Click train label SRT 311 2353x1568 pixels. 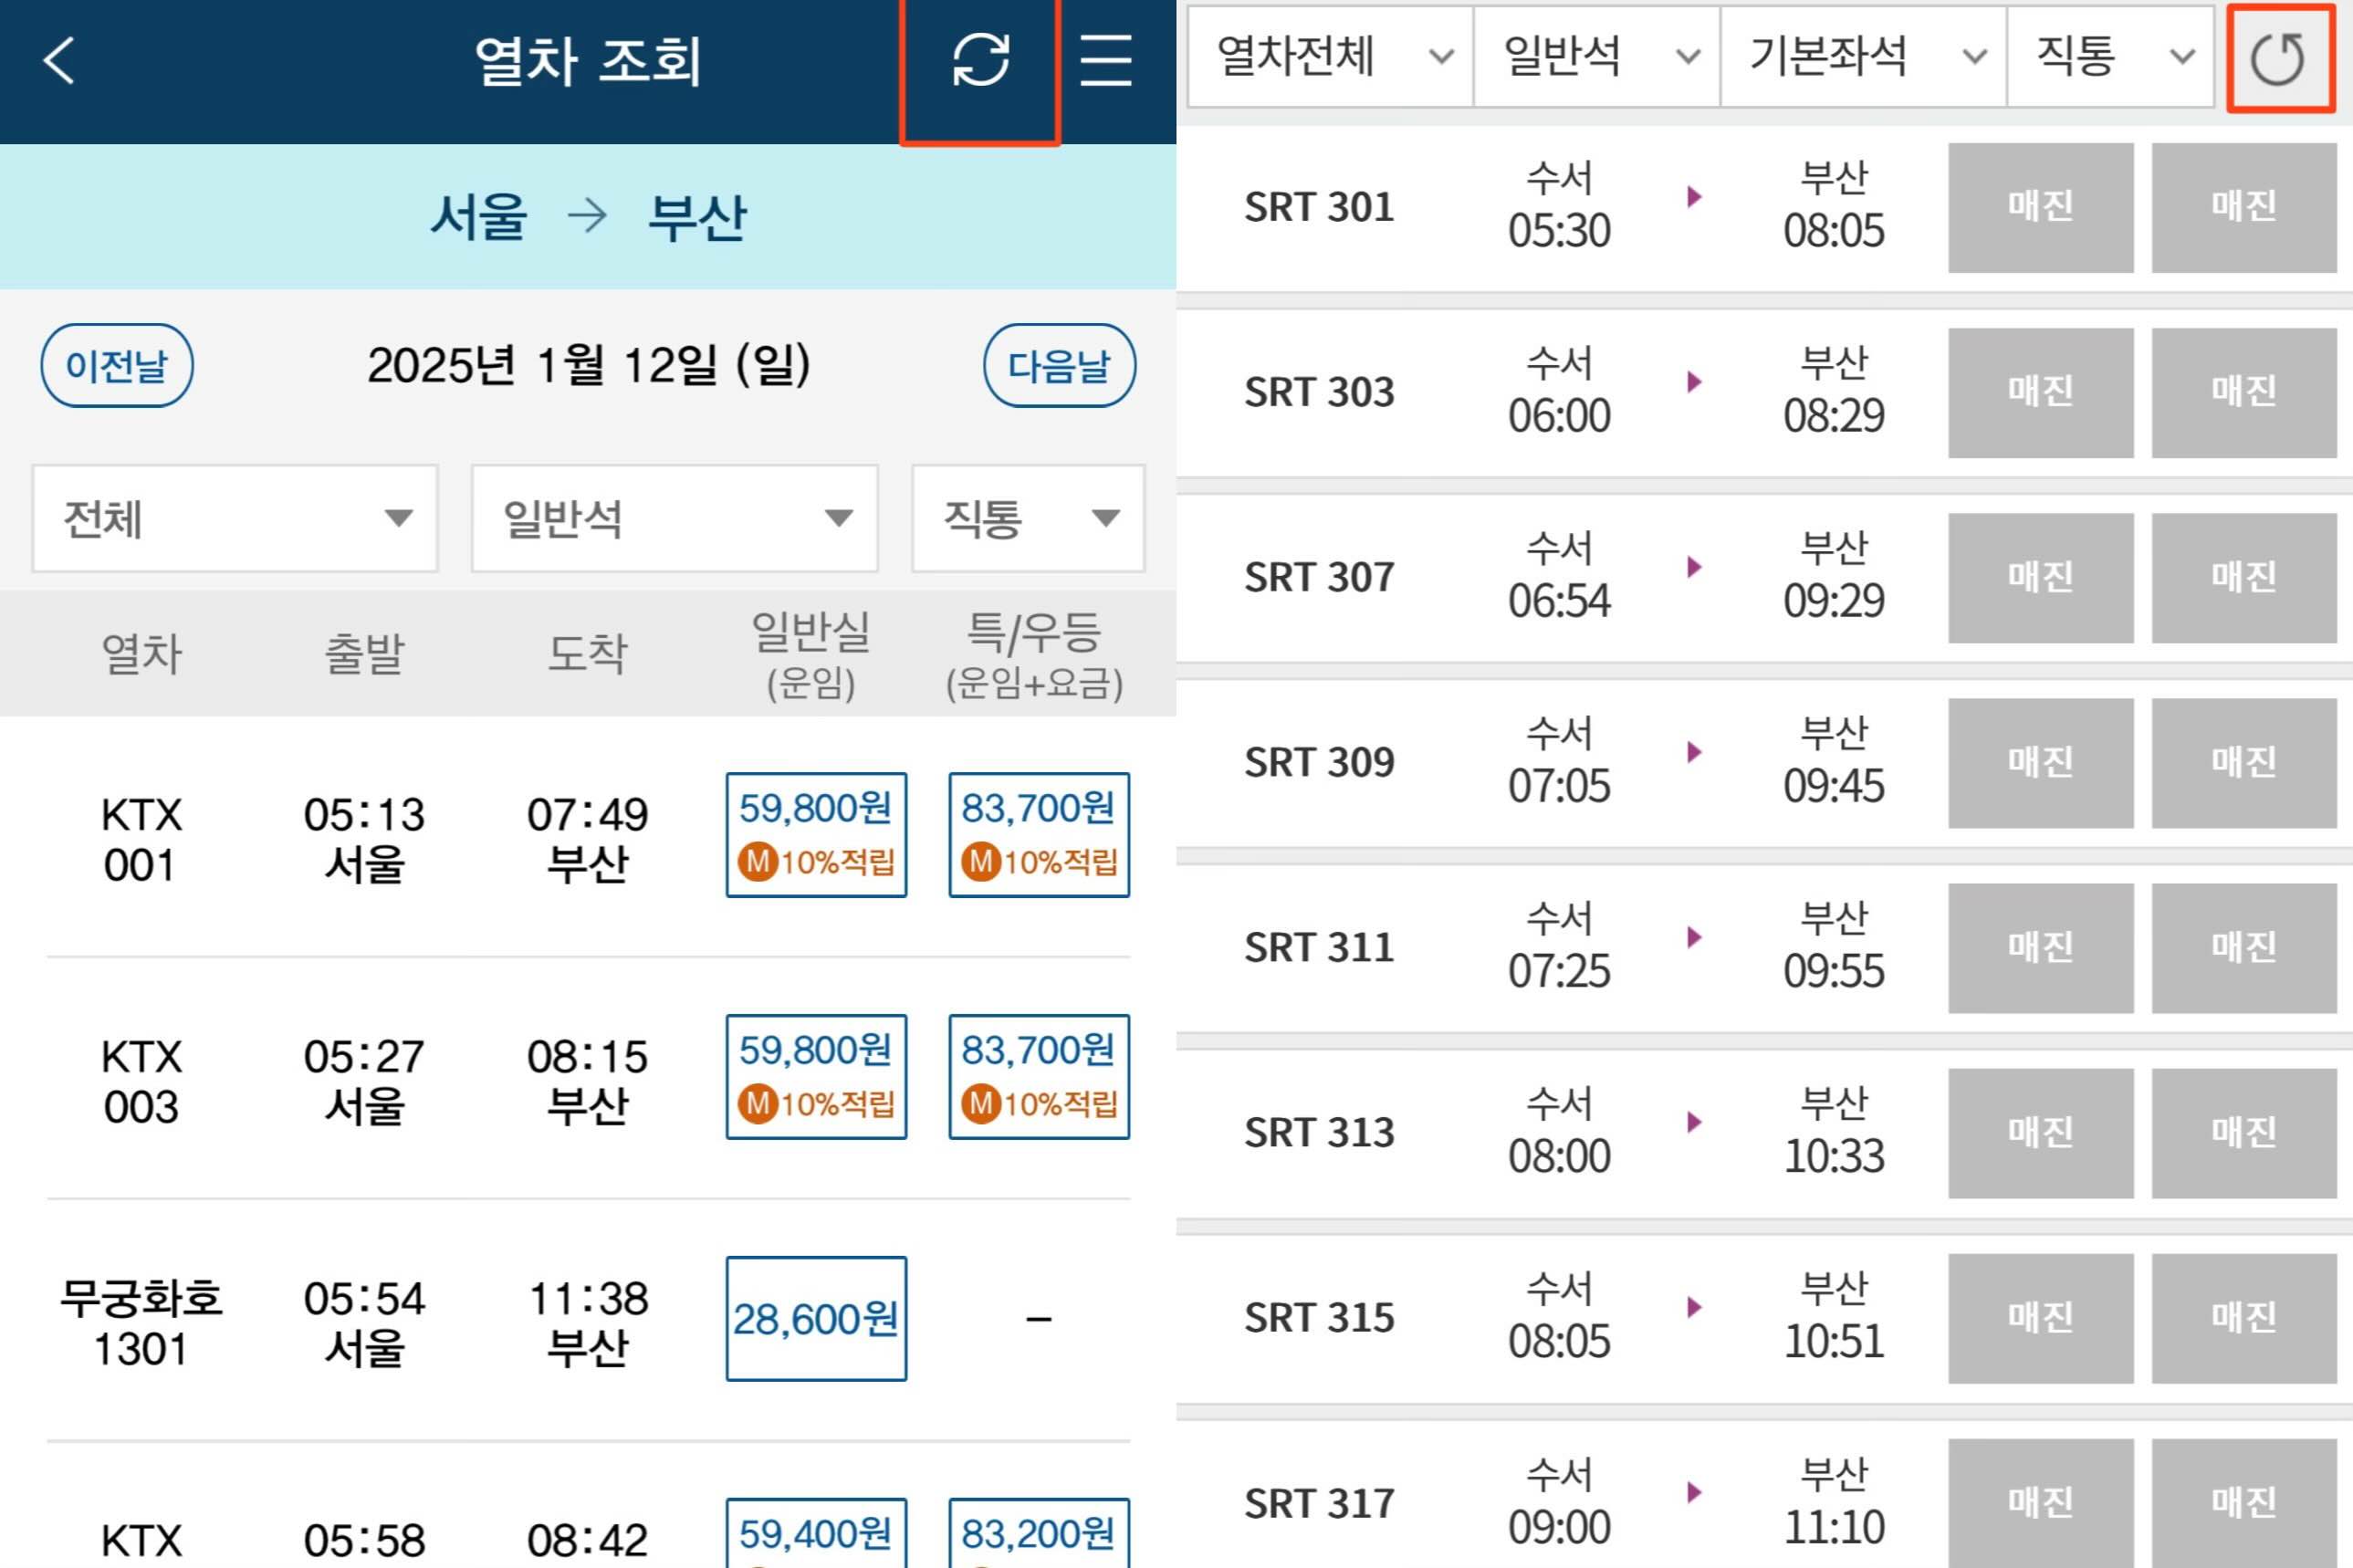(x=1319, y=948)
